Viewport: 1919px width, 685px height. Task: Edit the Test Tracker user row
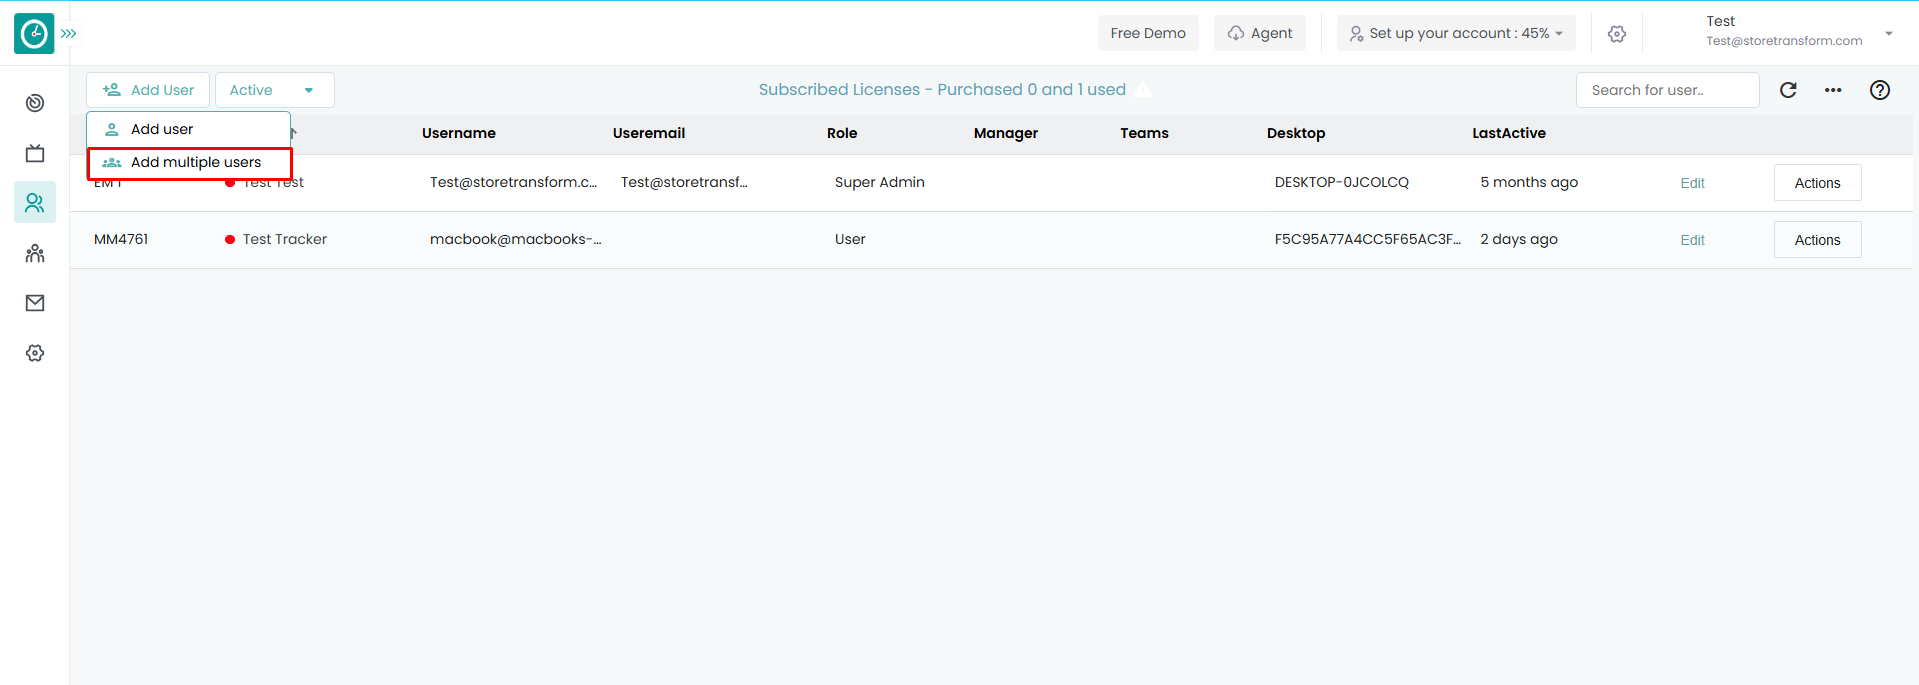[x=1692, y=240]
